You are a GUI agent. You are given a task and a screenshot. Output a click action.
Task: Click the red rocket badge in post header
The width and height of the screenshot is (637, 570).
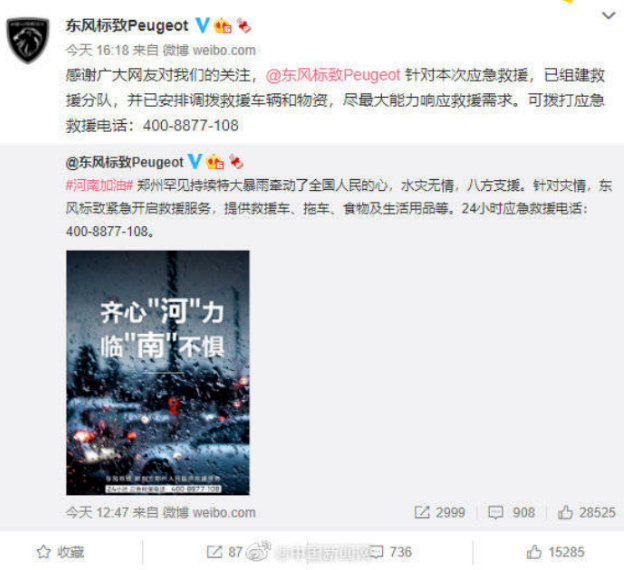[244, 26]
